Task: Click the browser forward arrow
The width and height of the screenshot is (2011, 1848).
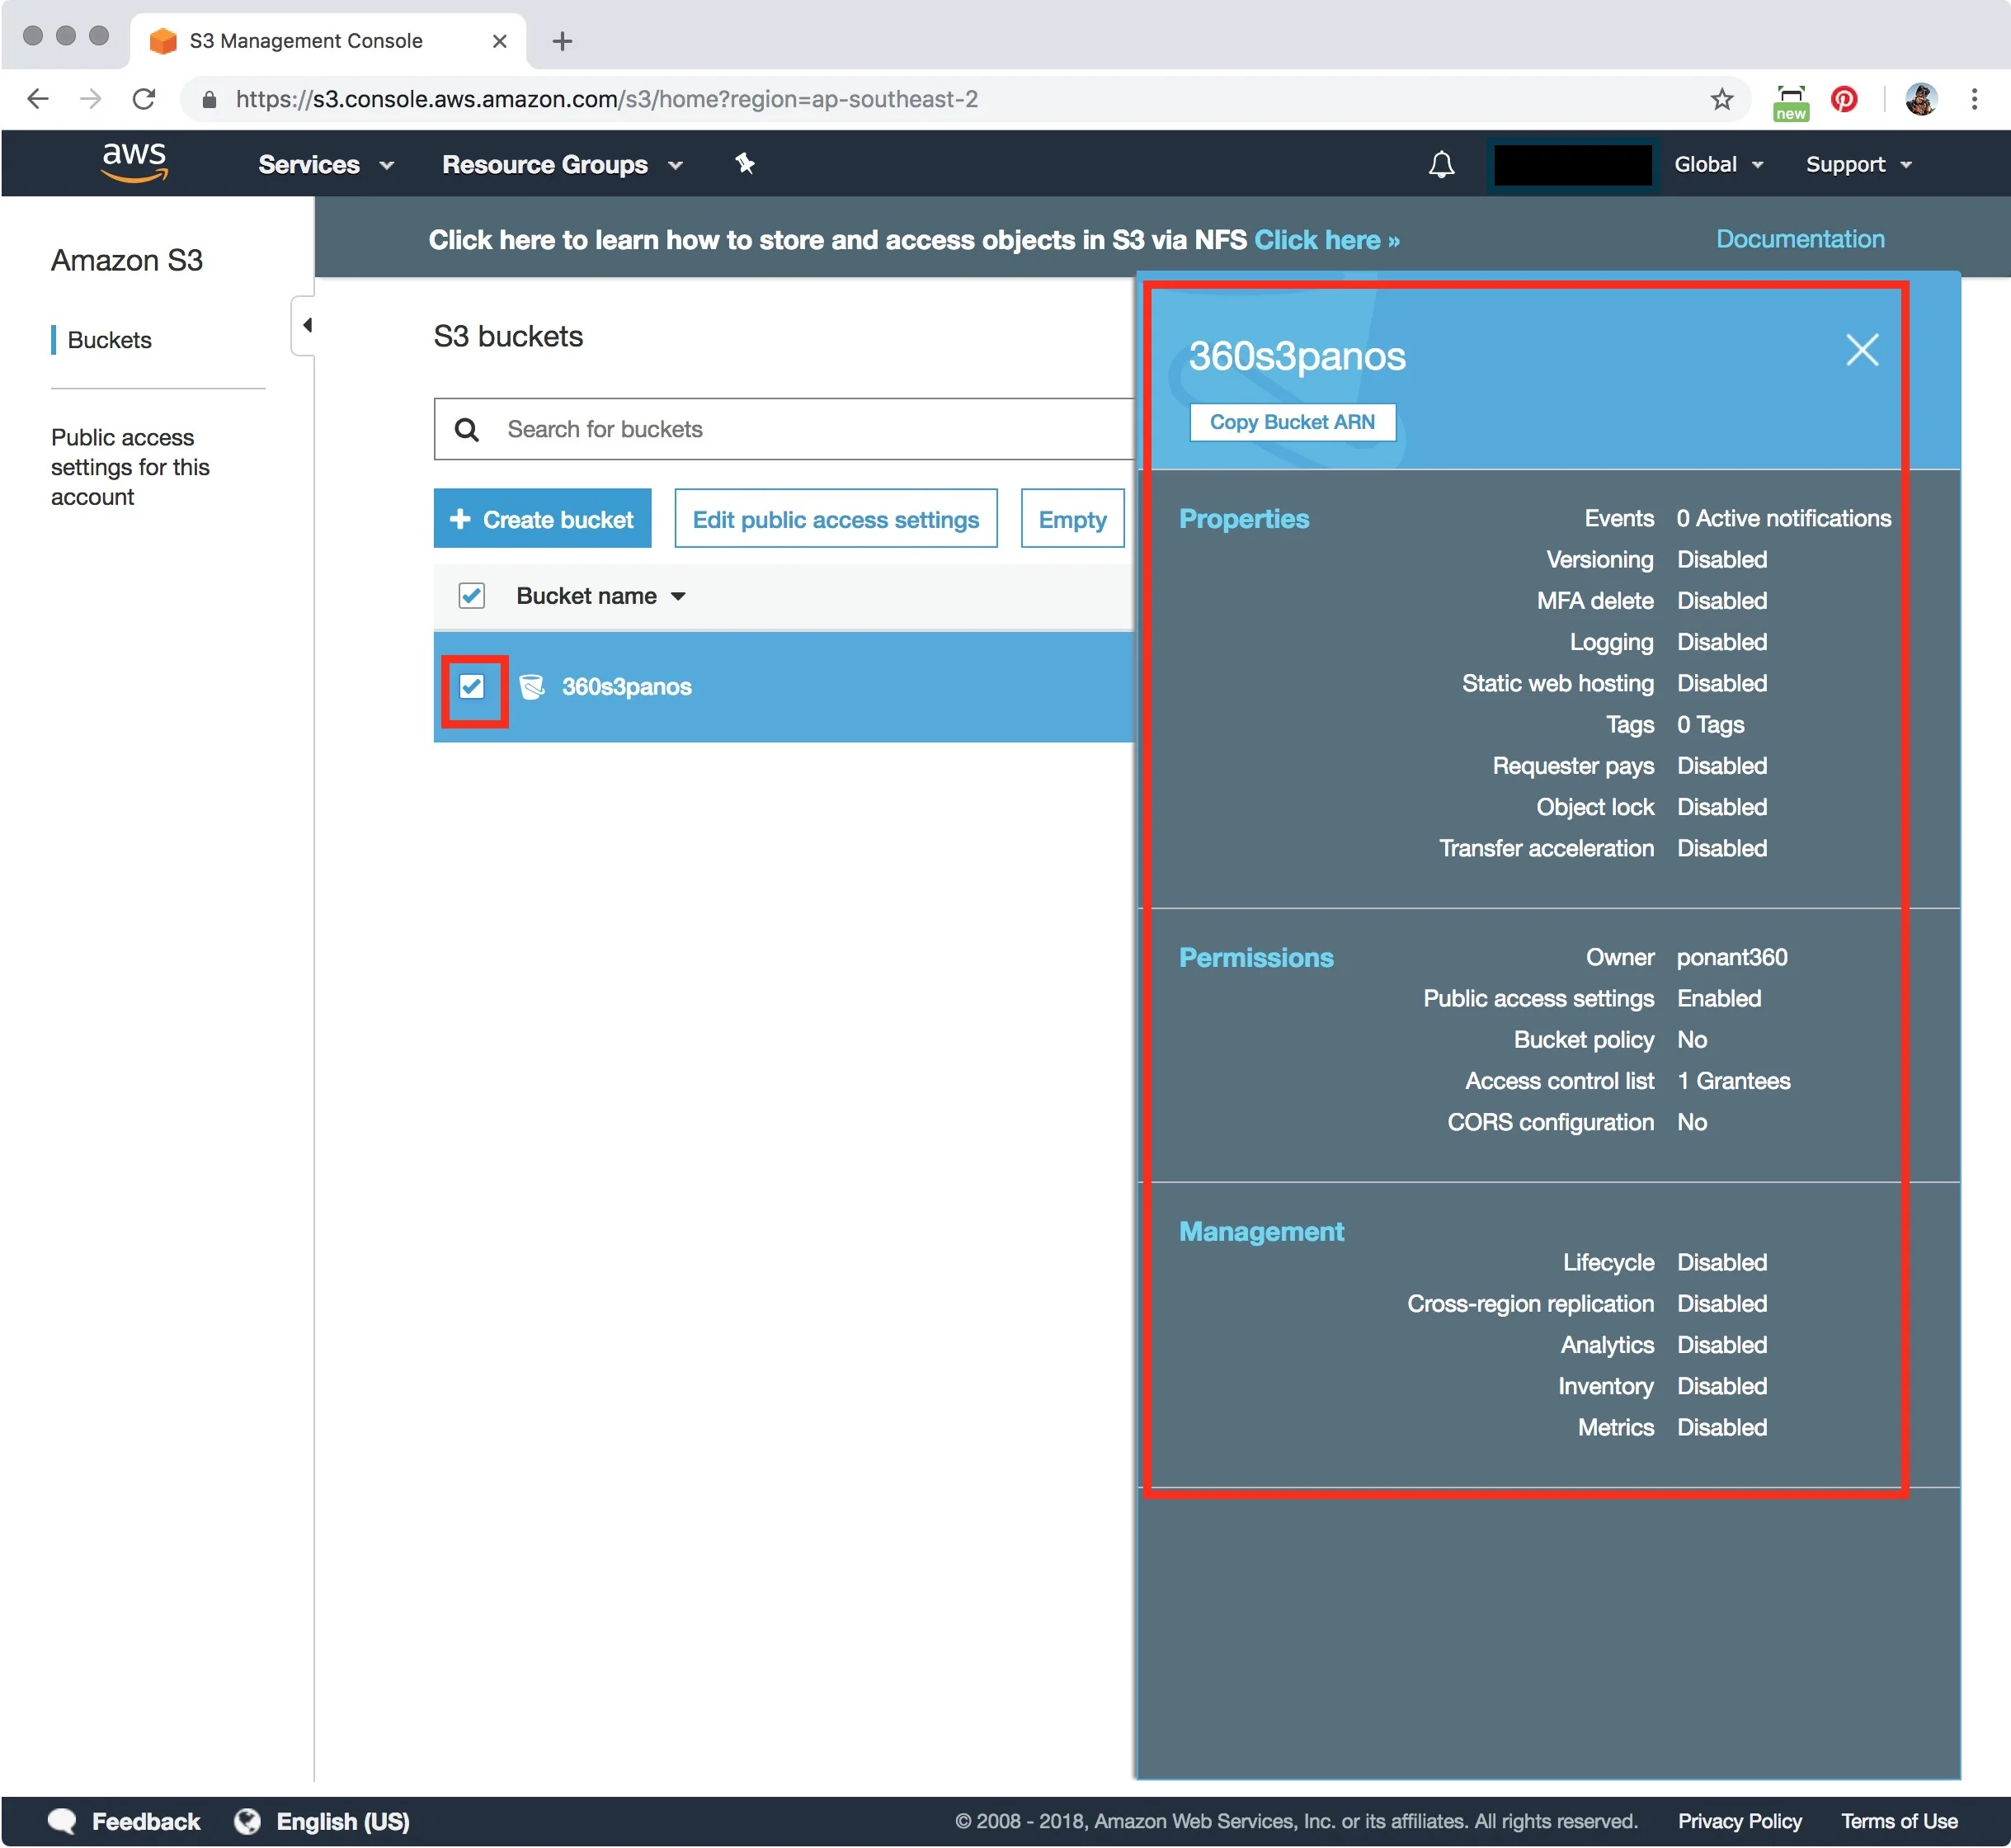Action: click(90, 99)
